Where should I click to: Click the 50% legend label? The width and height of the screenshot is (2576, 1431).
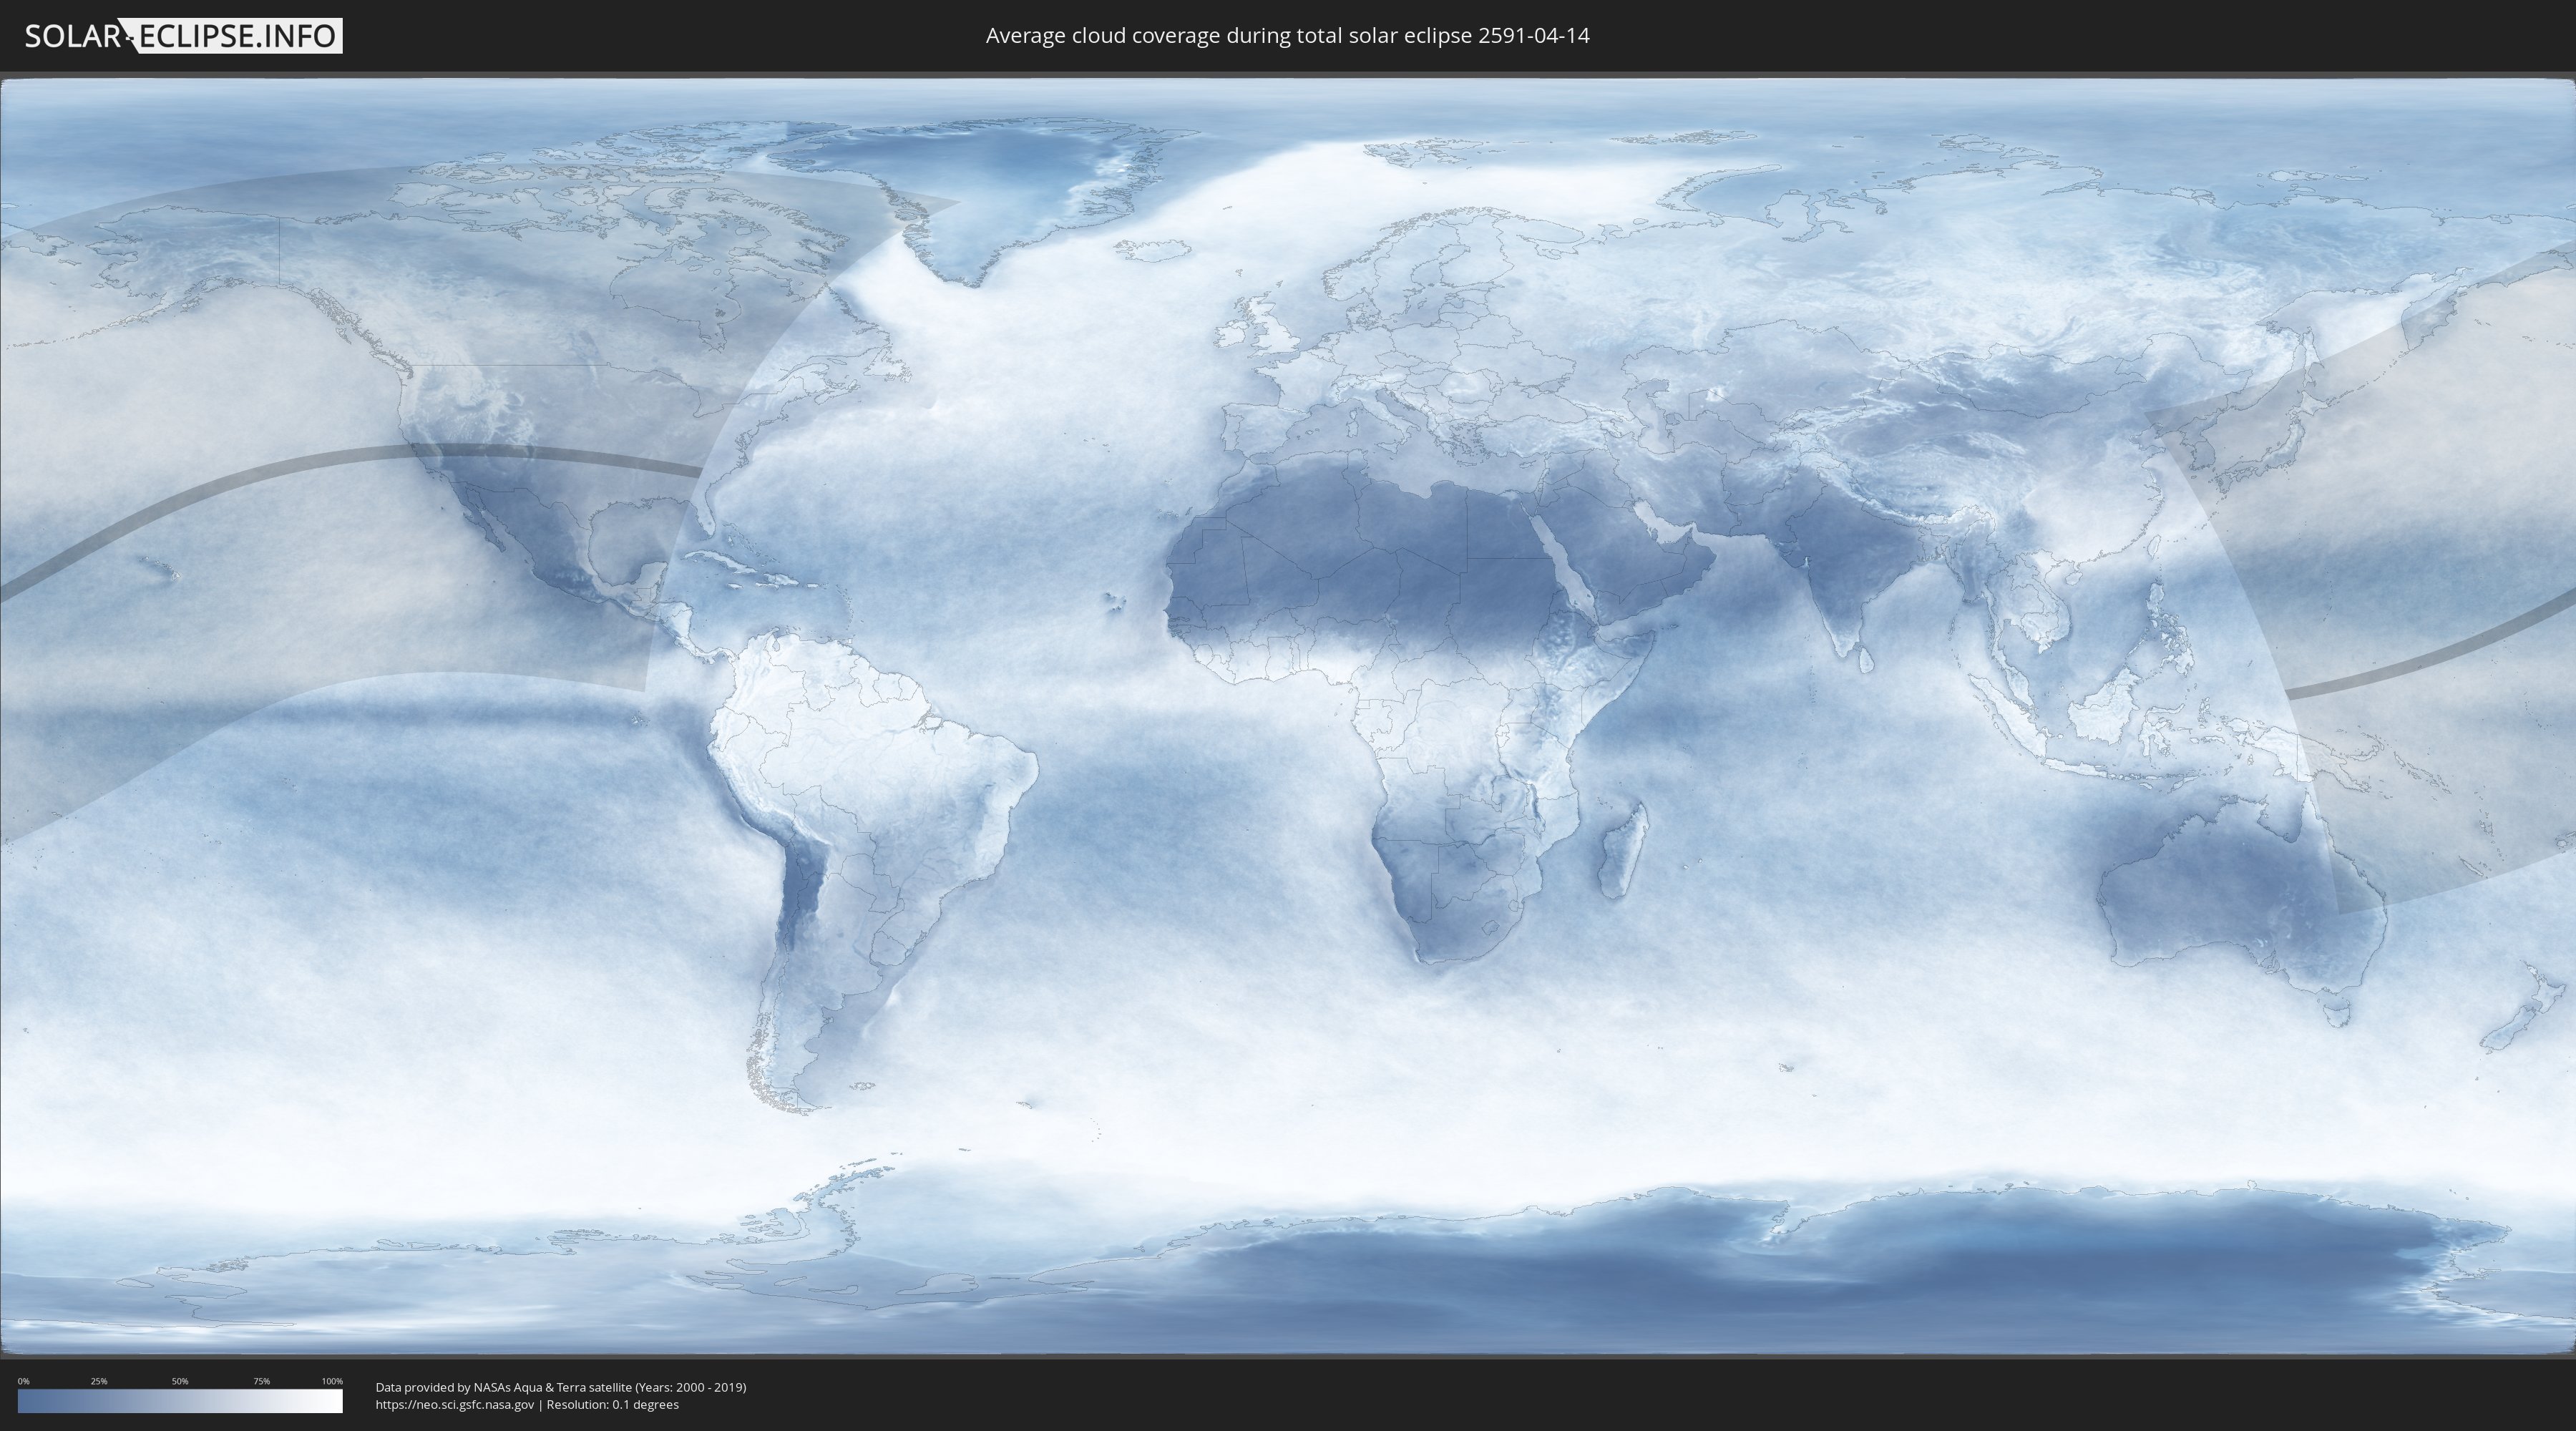[180, 1381]
